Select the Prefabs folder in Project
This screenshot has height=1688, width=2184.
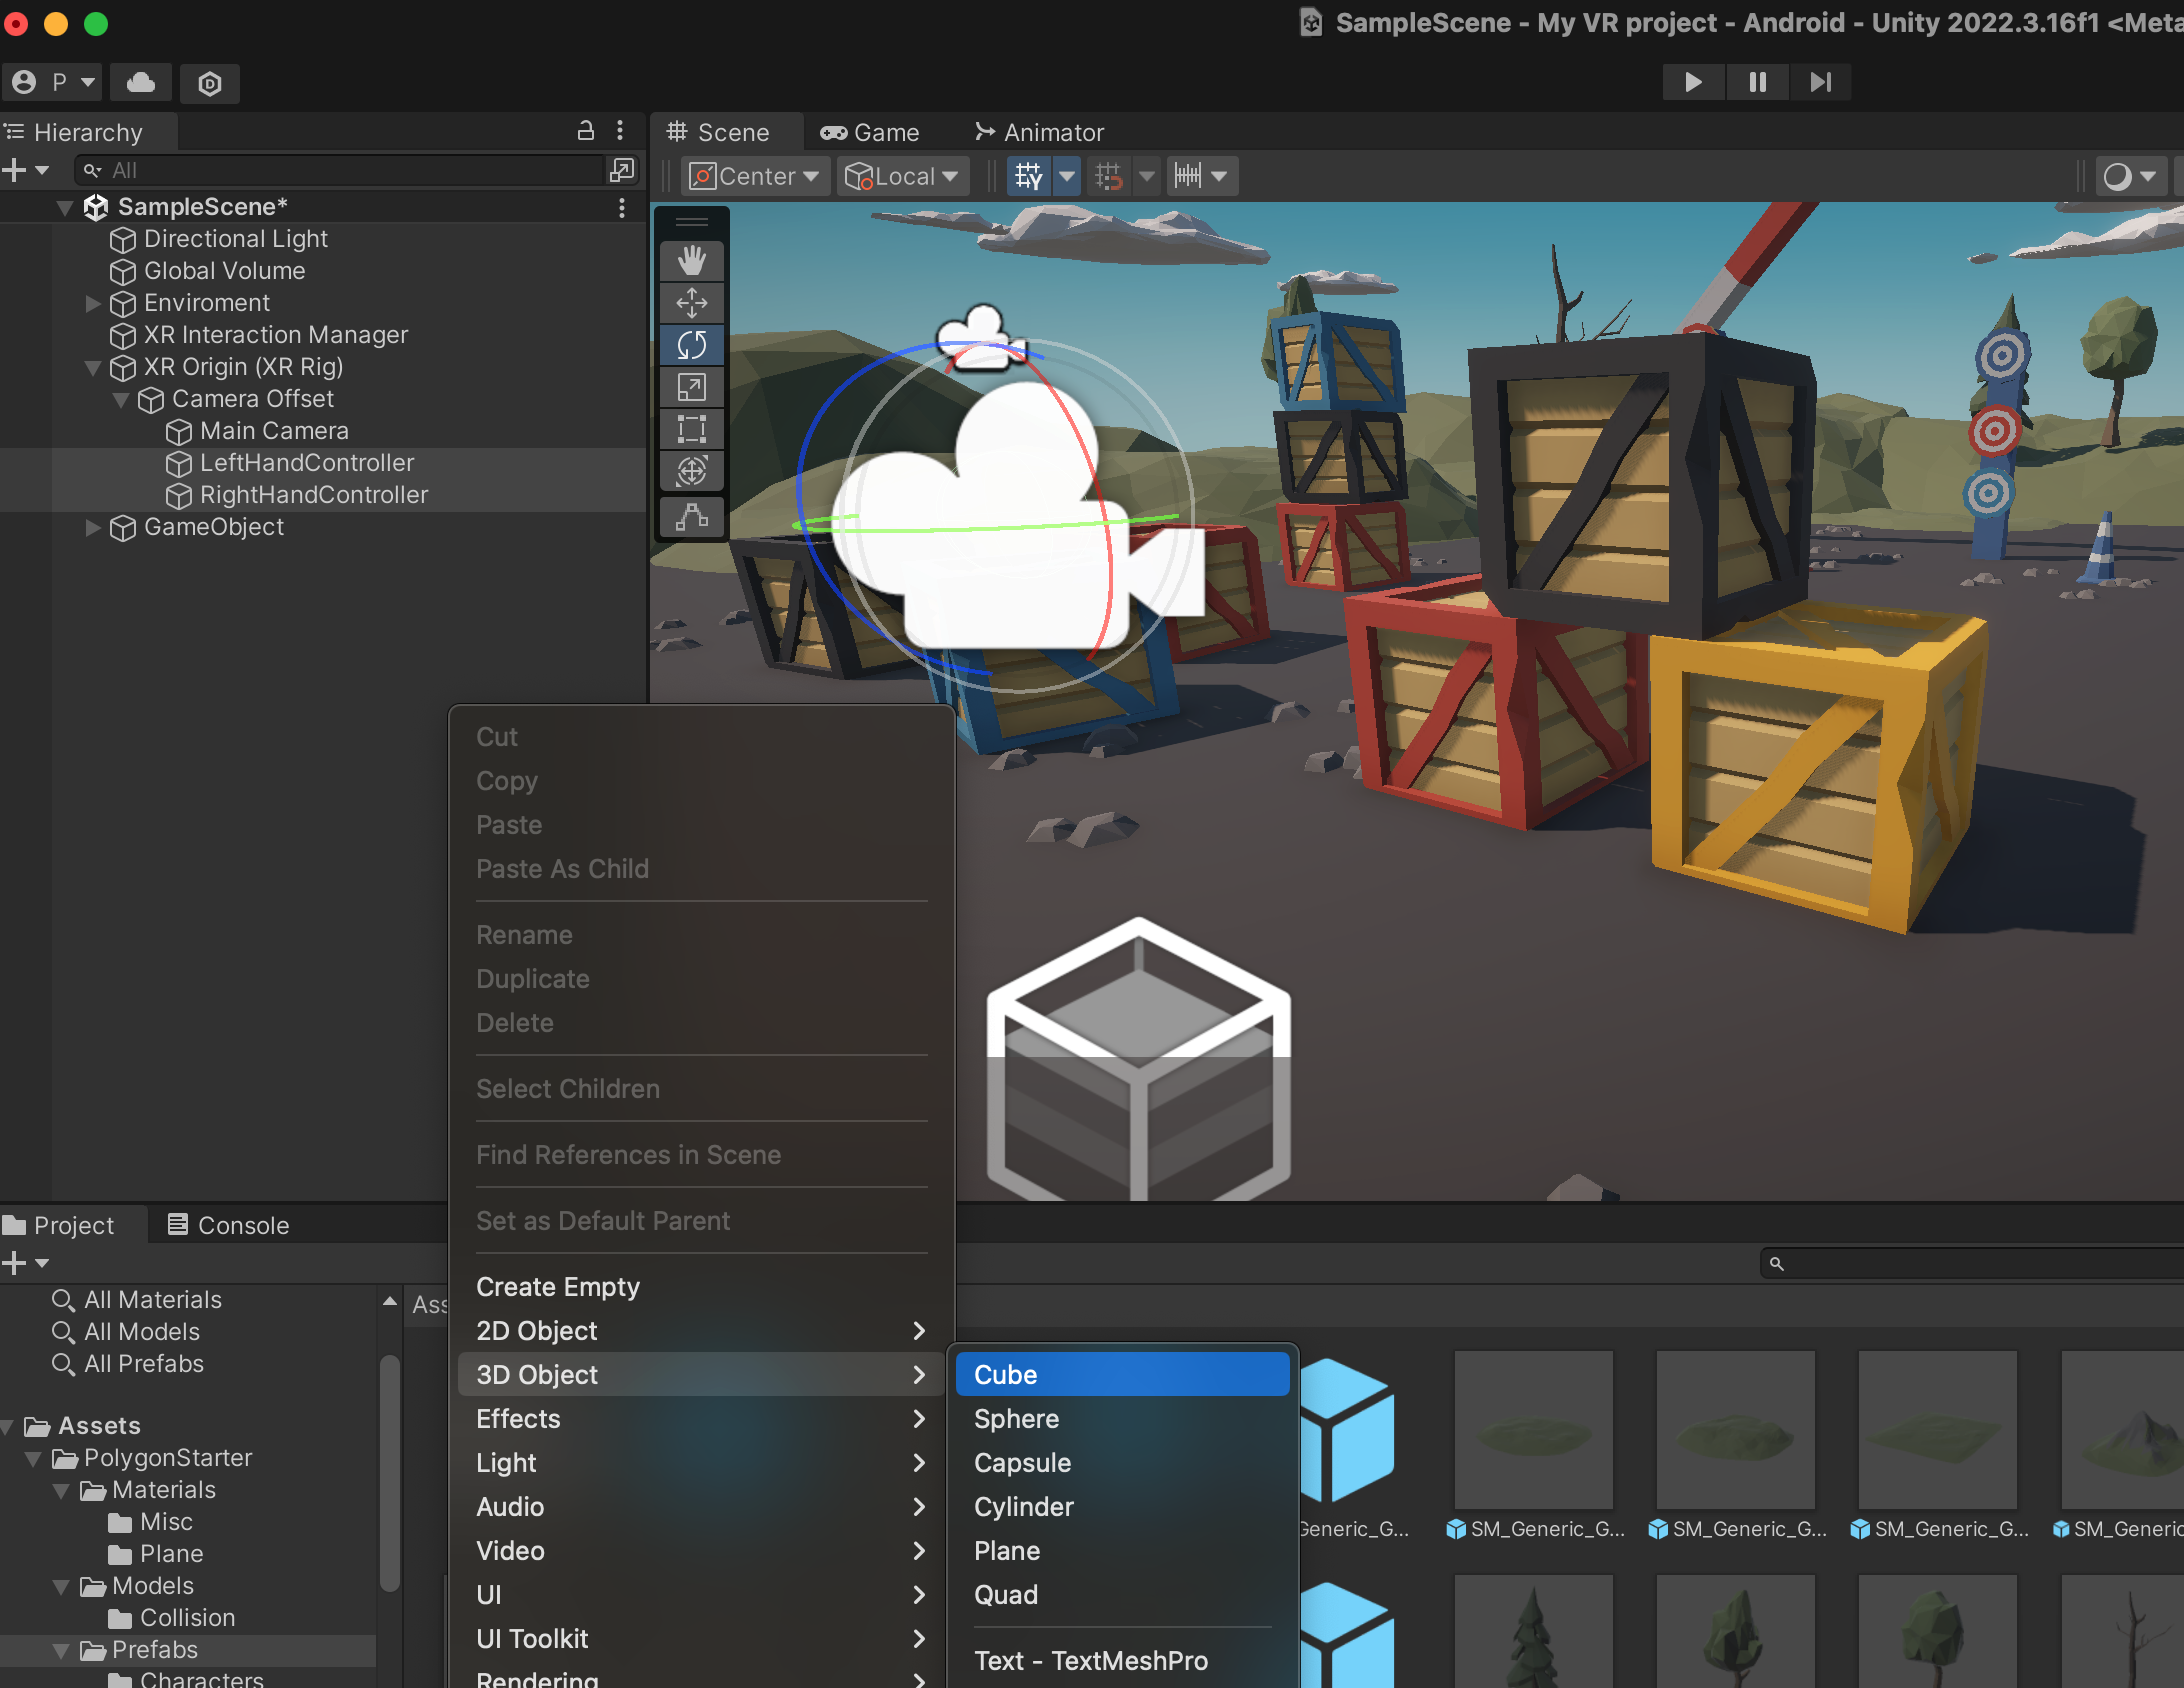coord(154,1649)
